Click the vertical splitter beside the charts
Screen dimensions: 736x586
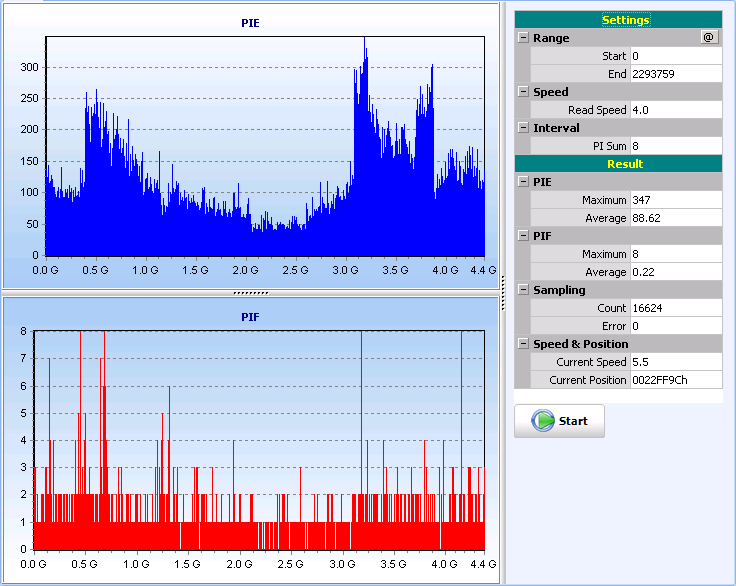(502, 280)
